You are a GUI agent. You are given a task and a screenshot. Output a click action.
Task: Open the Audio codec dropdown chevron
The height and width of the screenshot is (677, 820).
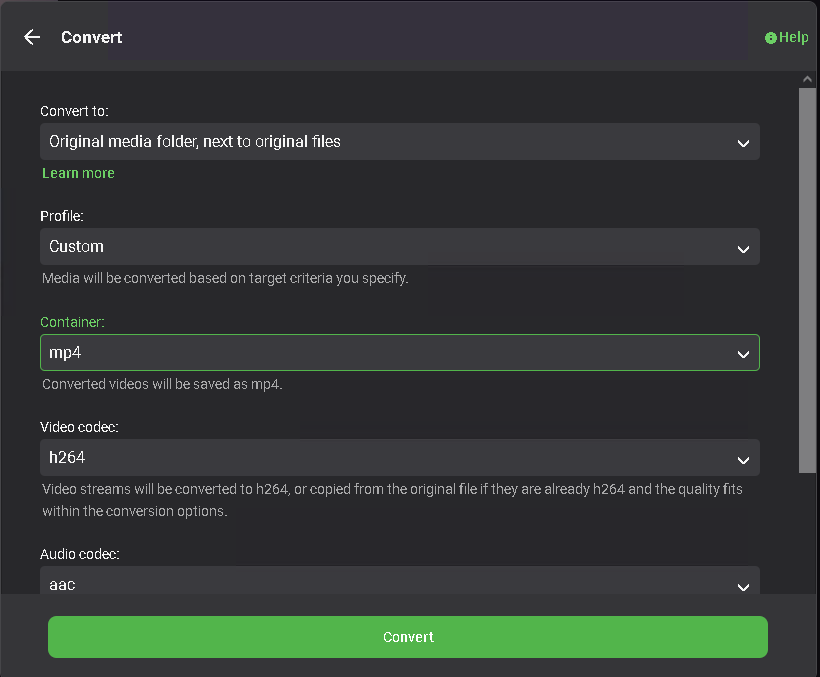(x=743, y=587)
